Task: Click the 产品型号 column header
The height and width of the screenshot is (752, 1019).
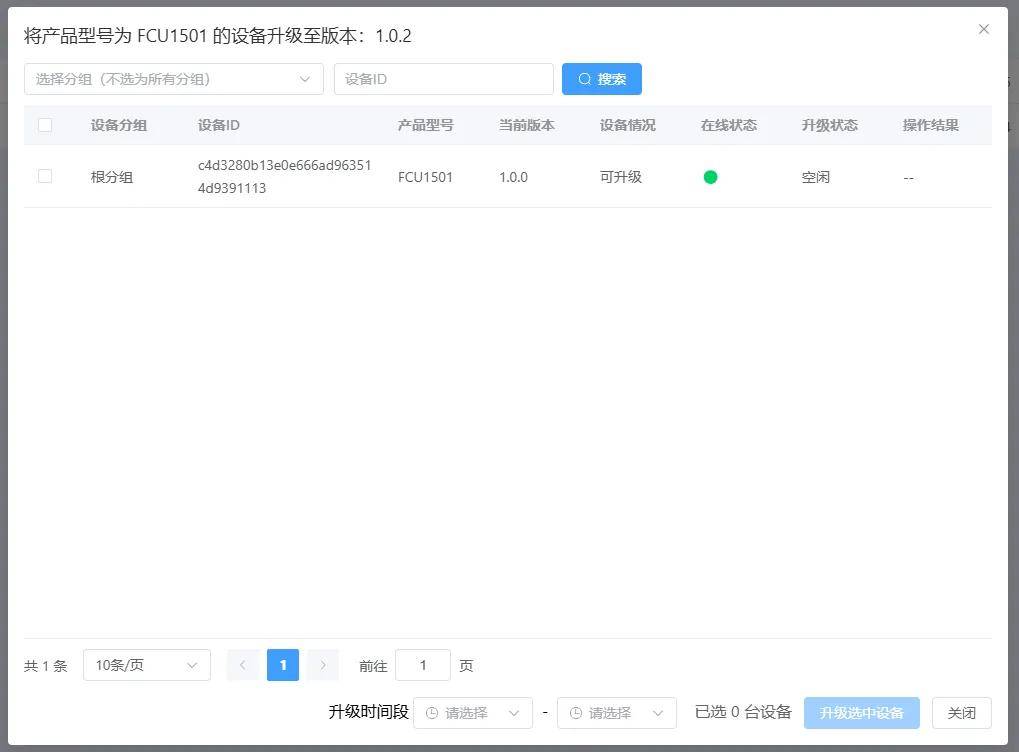Action: tap(426, 125)
